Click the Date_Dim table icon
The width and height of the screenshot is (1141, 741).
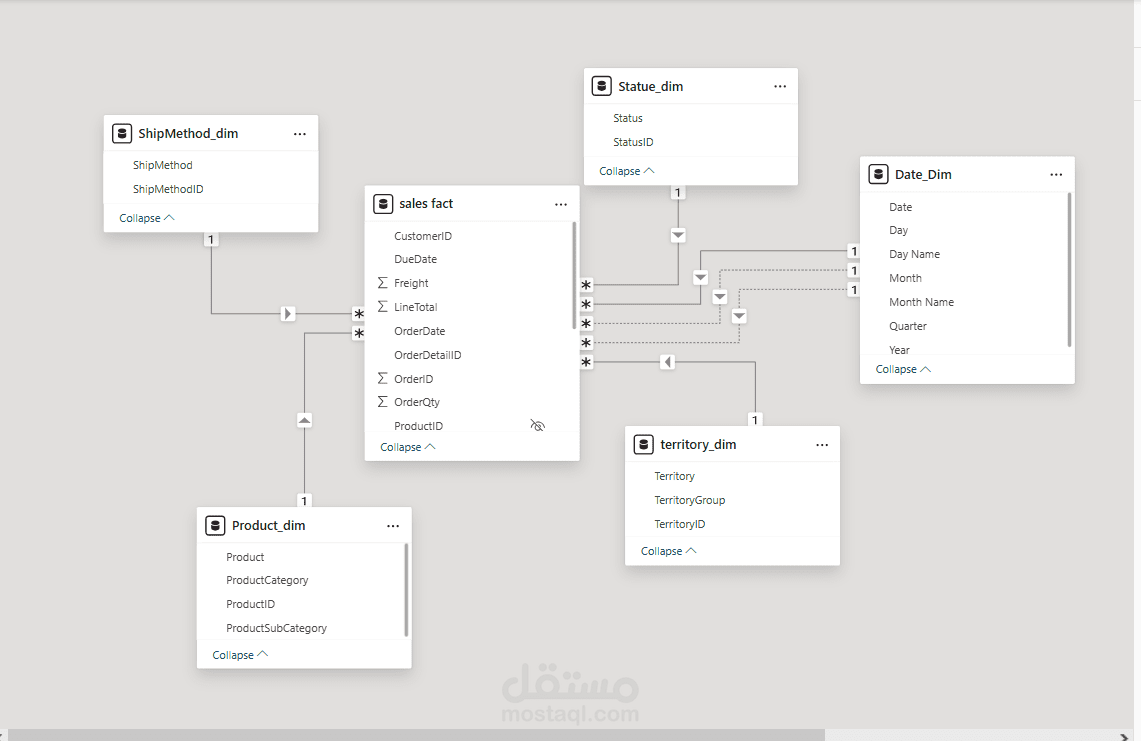click(x=879, y=174)
